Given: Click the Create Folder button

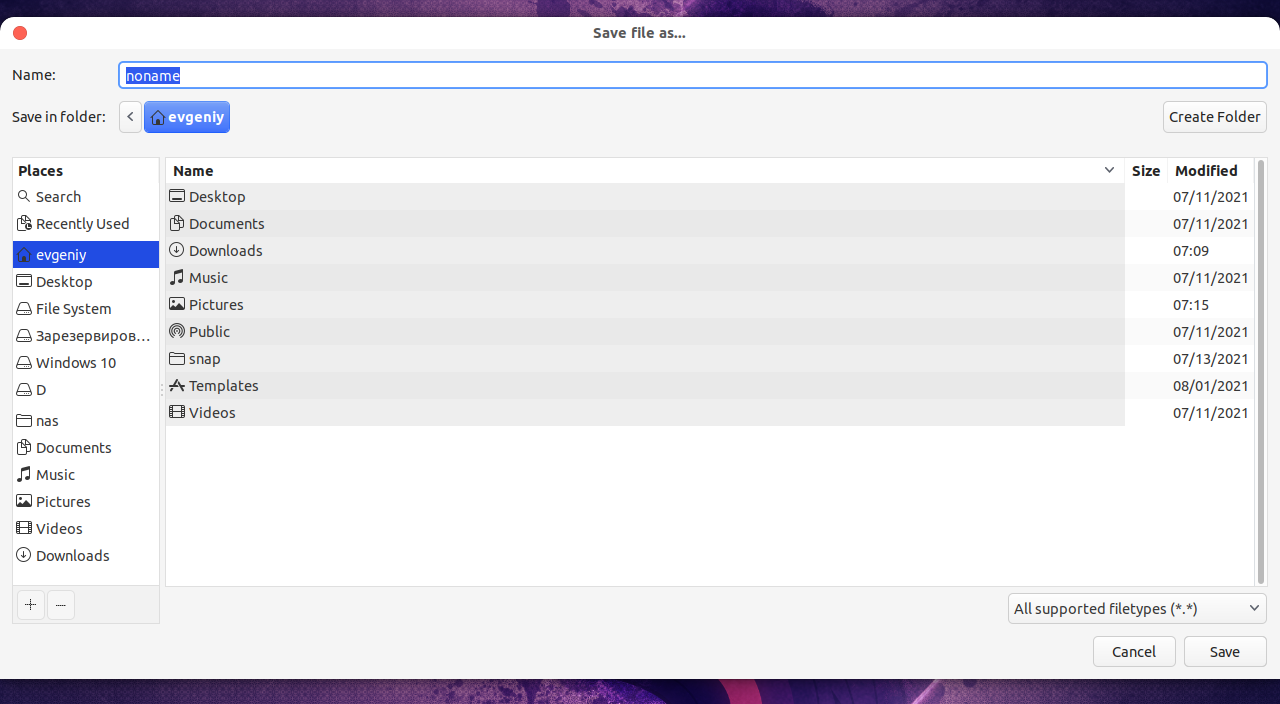Looking at the screenshot, I should coord(1214,116).
